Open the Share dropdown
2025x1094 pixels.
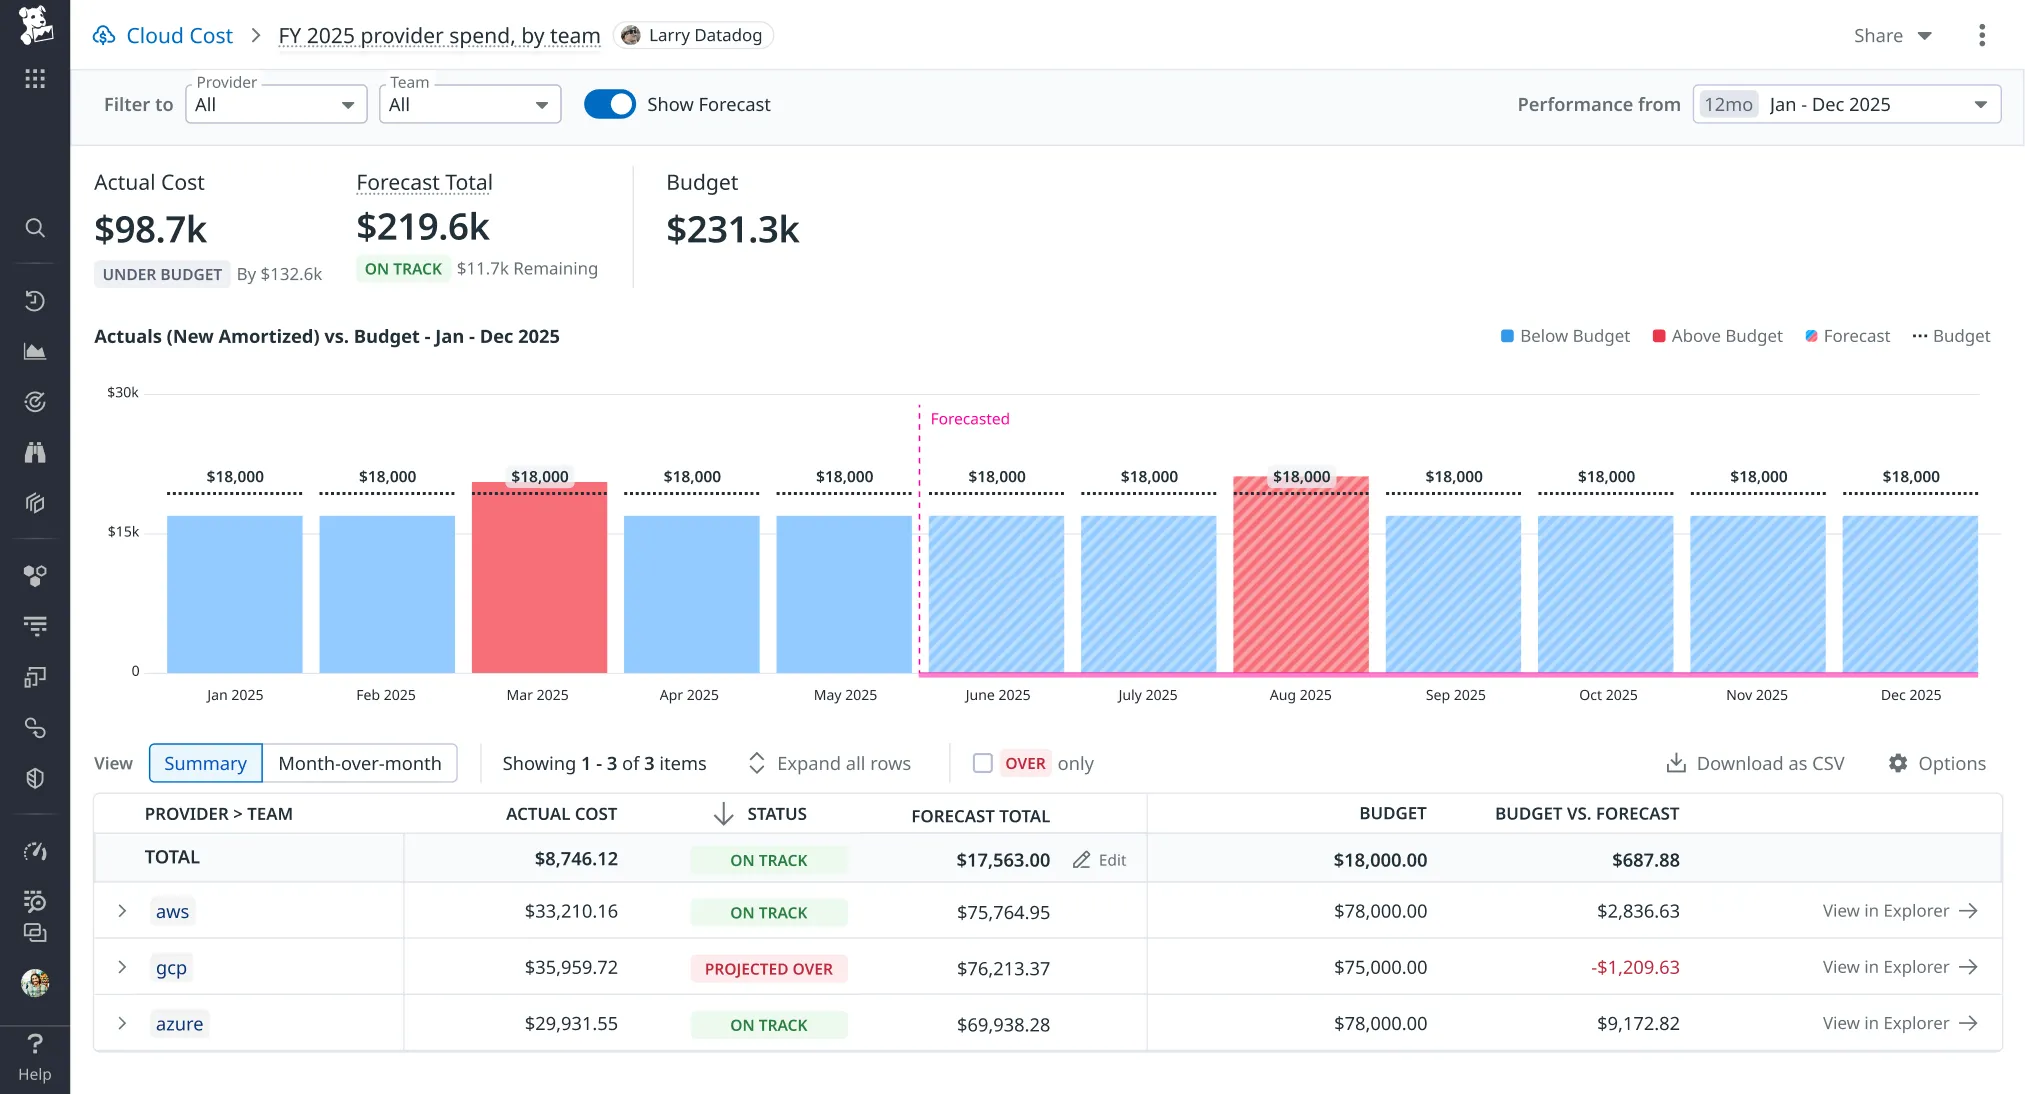(x=1892, y=36)
